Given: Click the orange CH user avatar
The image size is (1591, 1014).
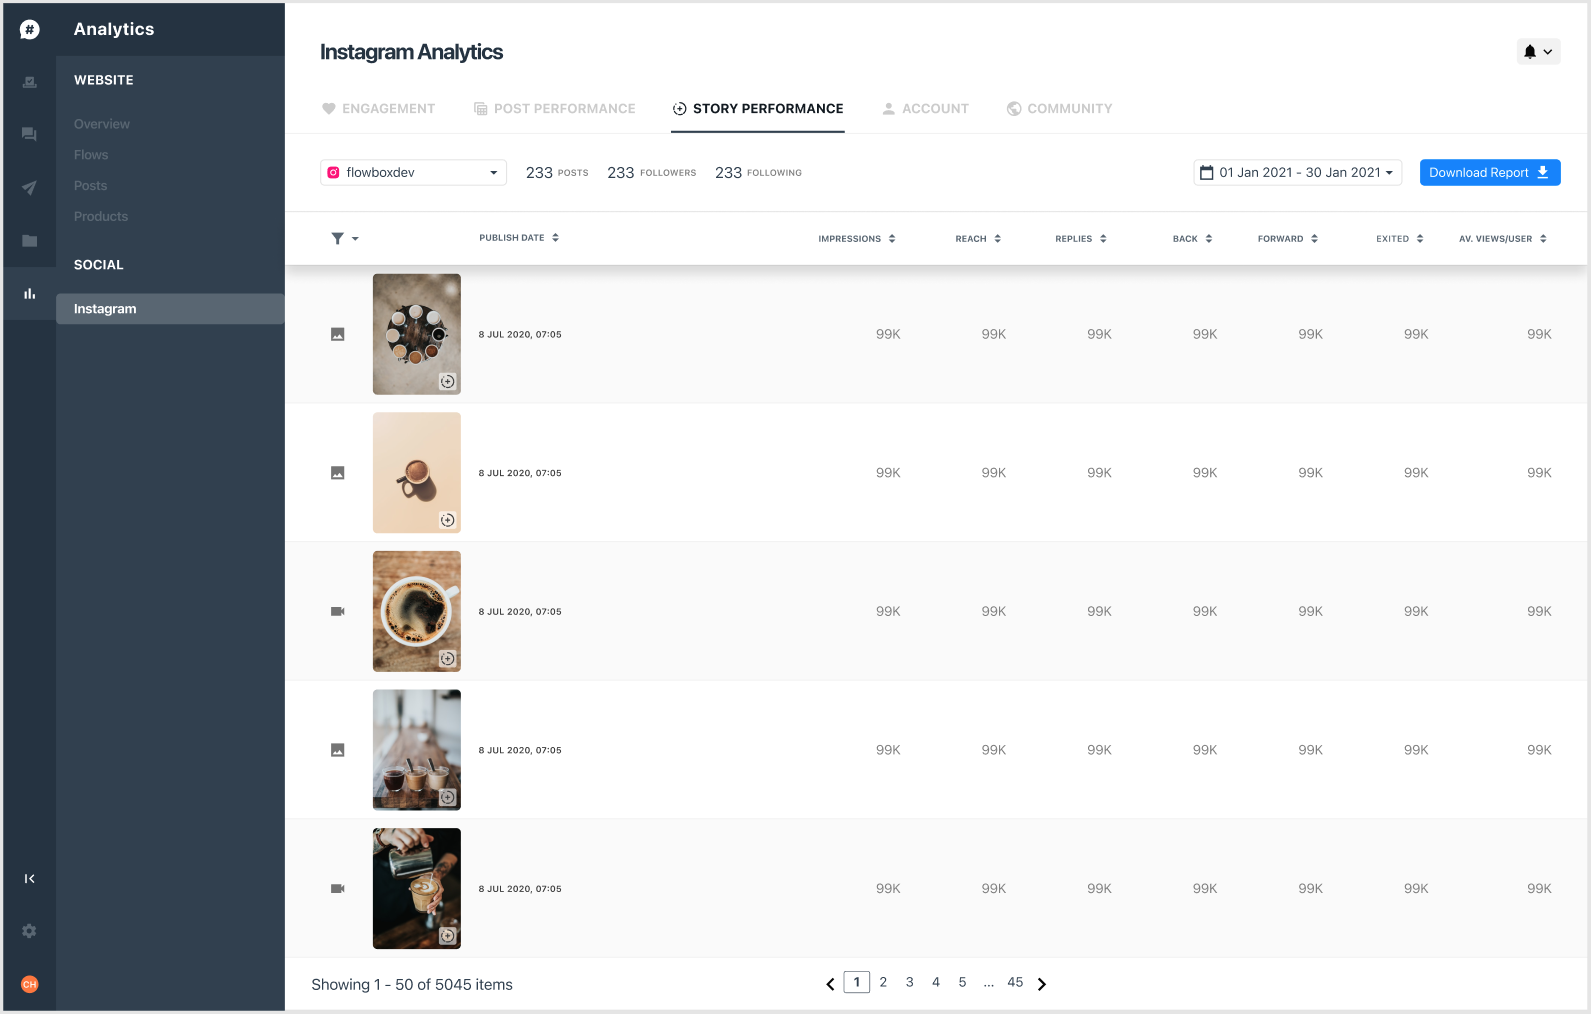Looking at the screenshot, I should (x=30, y=984).
